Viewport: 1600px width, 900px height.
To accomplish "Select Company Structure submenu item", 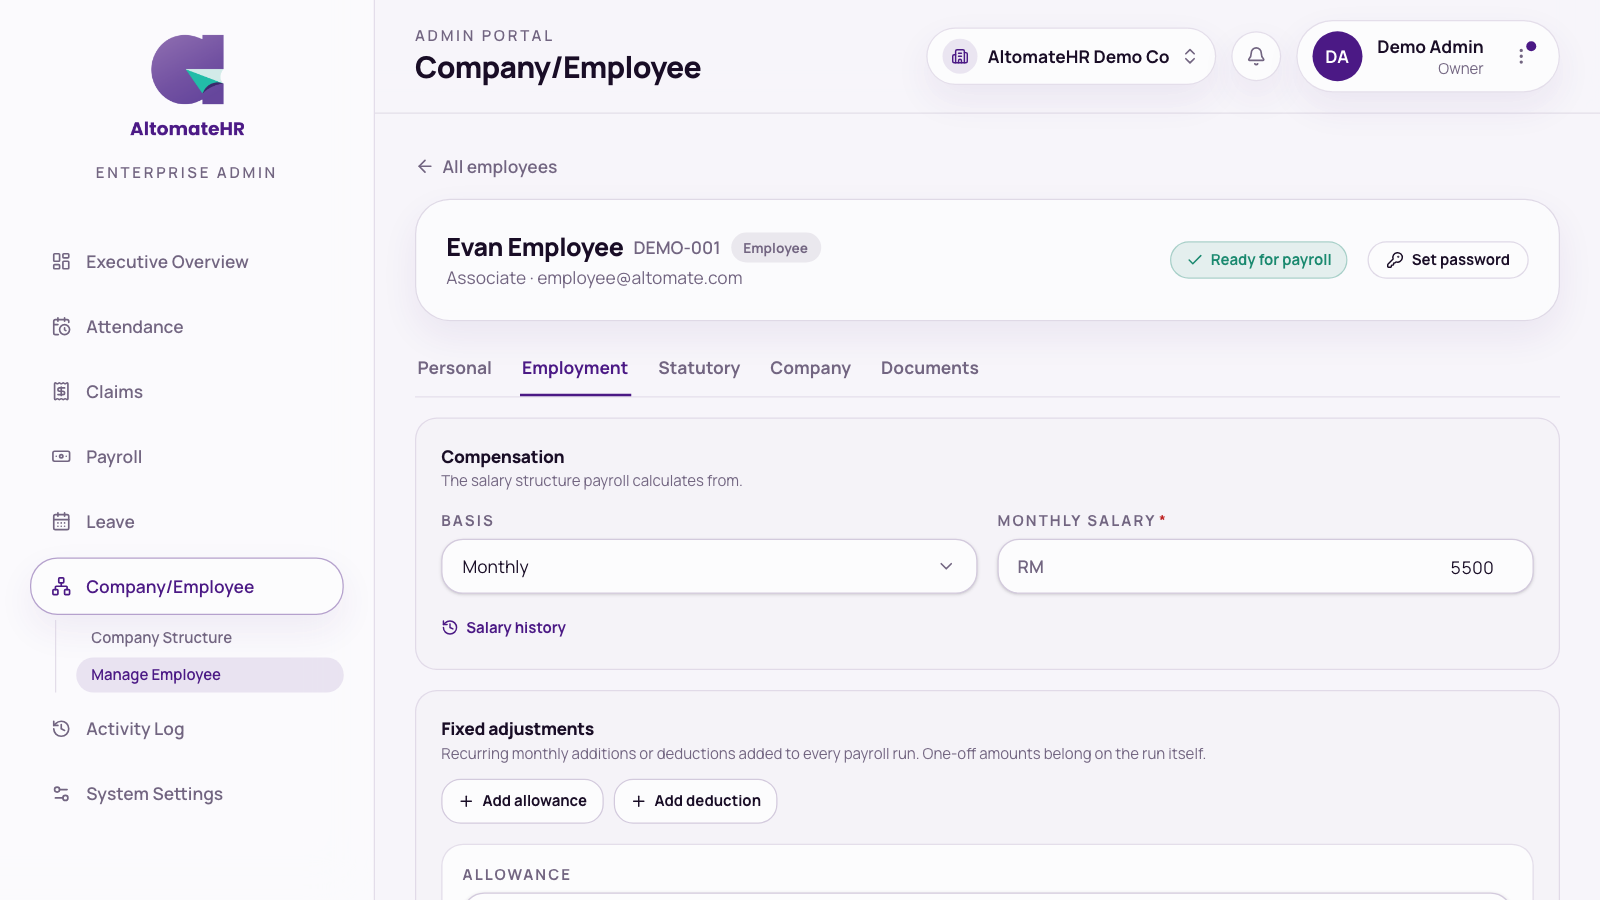I will pos(209,638).
